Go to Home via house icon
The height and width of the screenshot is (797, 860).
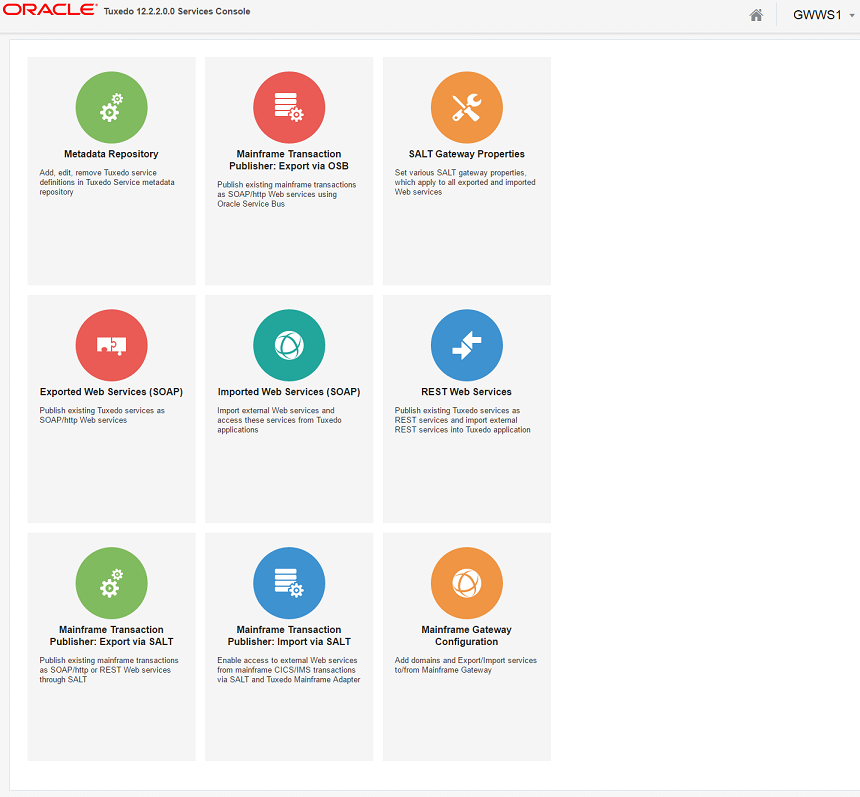pos(756,15)
